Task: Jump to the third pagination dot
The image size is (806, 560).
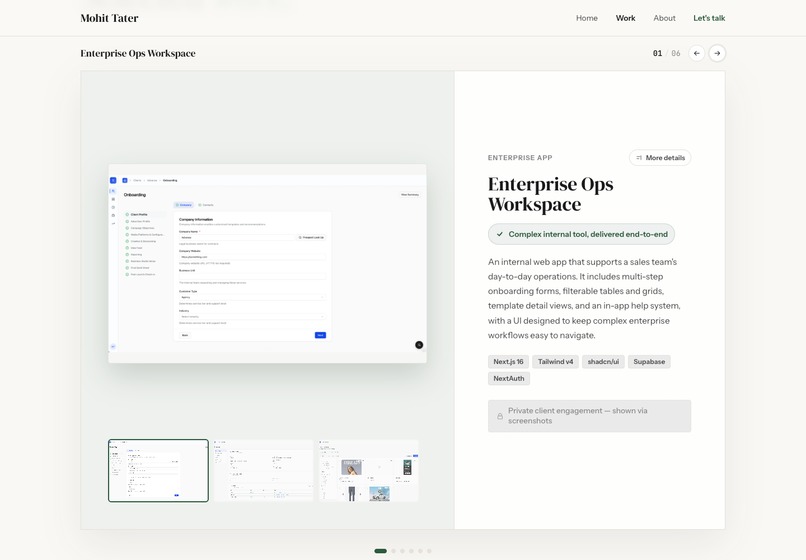Action: 402,551
